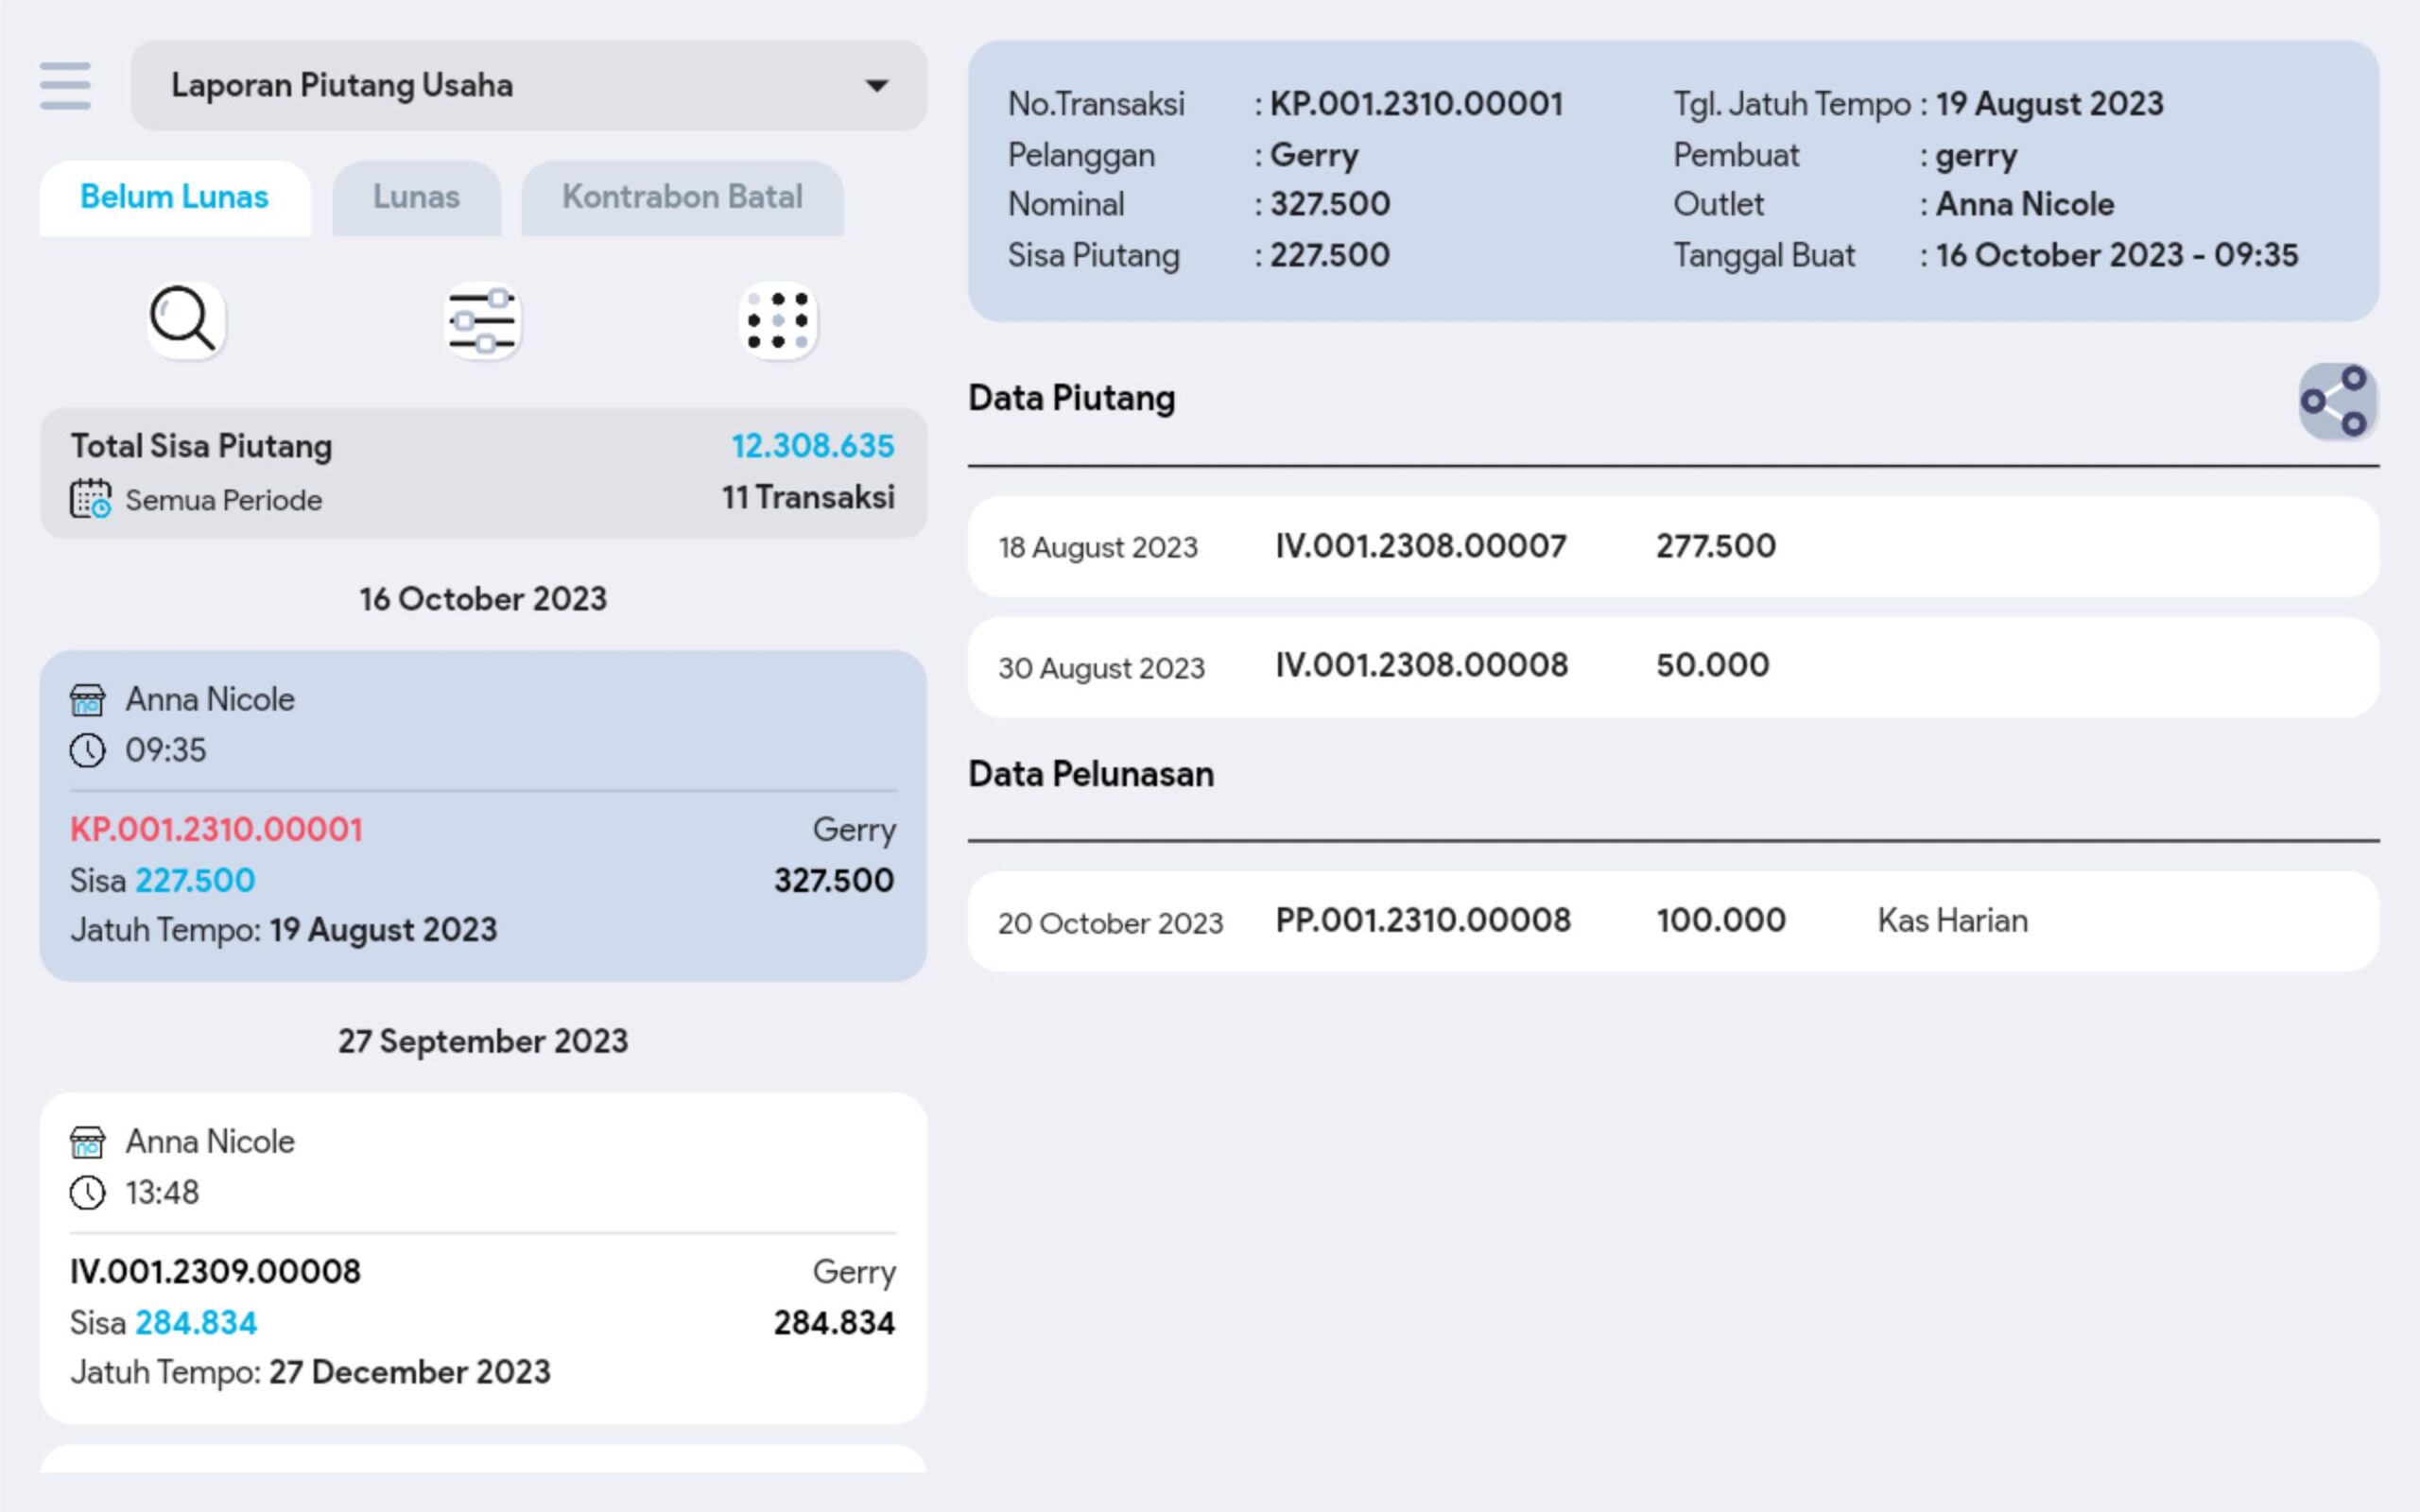Click the payment row PP.001.2310.00008

[1422, 921]
